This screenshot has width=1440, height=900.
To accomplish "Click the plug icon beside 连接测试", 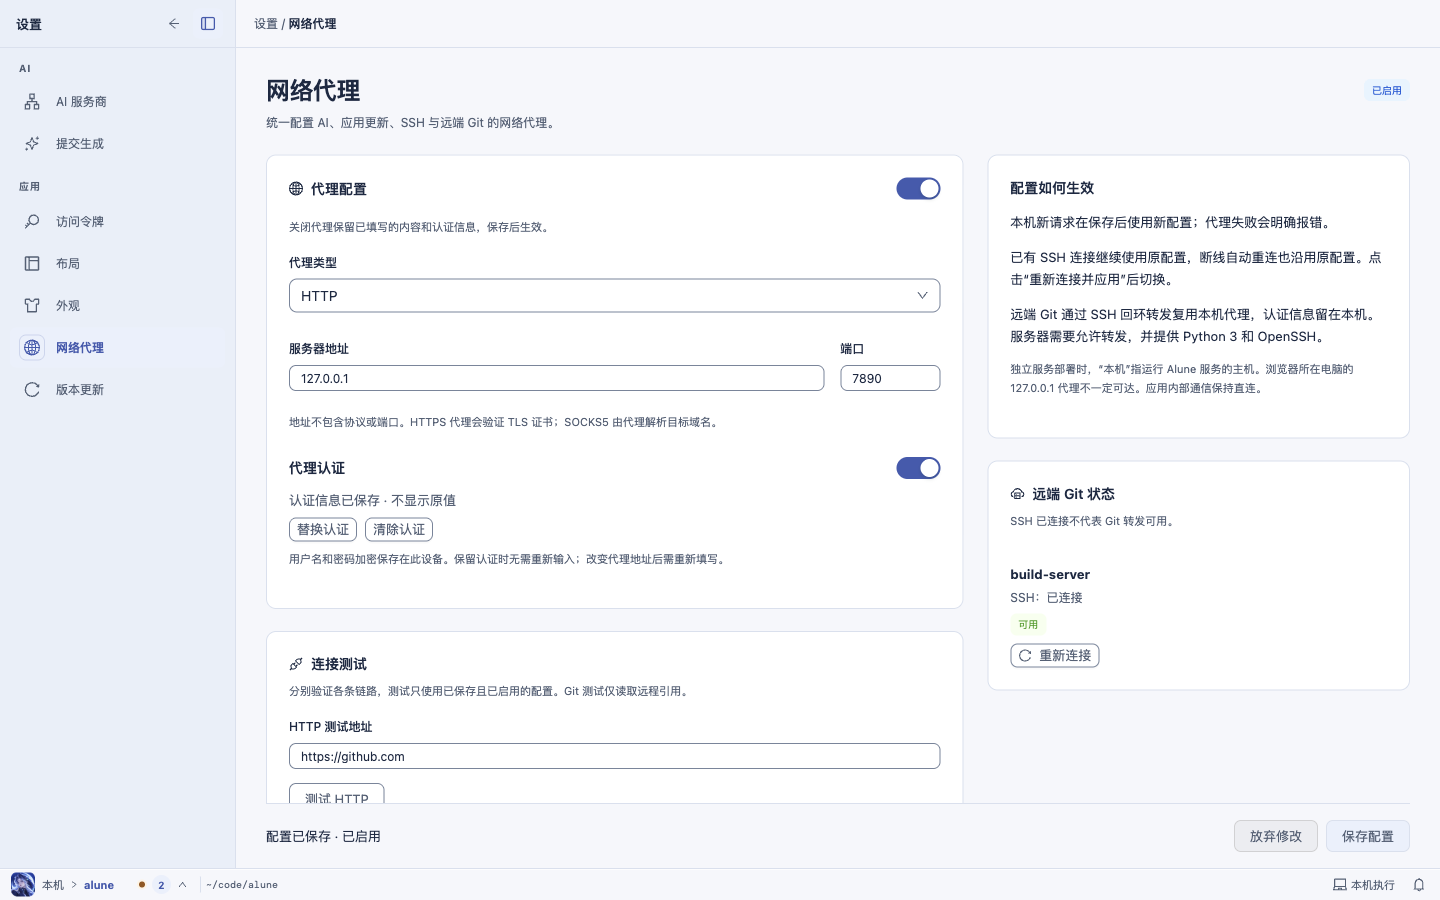I will [x=296, y=664].
